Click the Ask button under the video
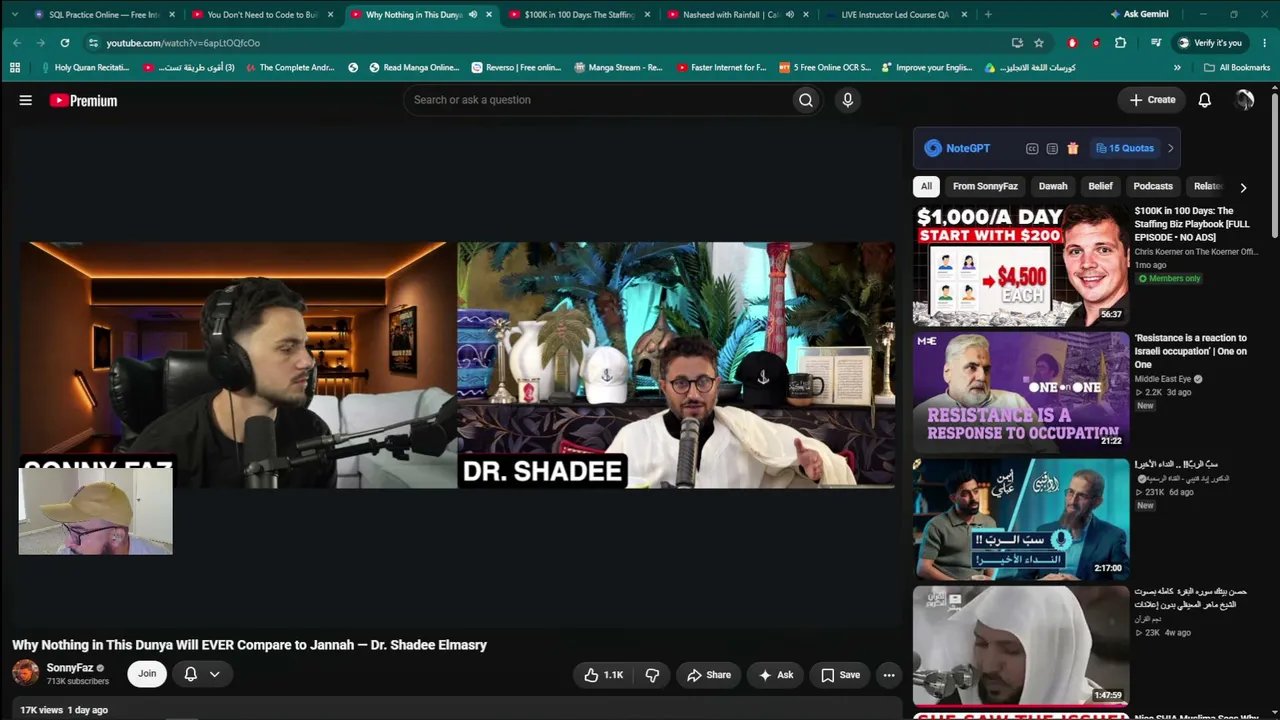Viewport: 1280px width, 720px height. coord(776,675)
